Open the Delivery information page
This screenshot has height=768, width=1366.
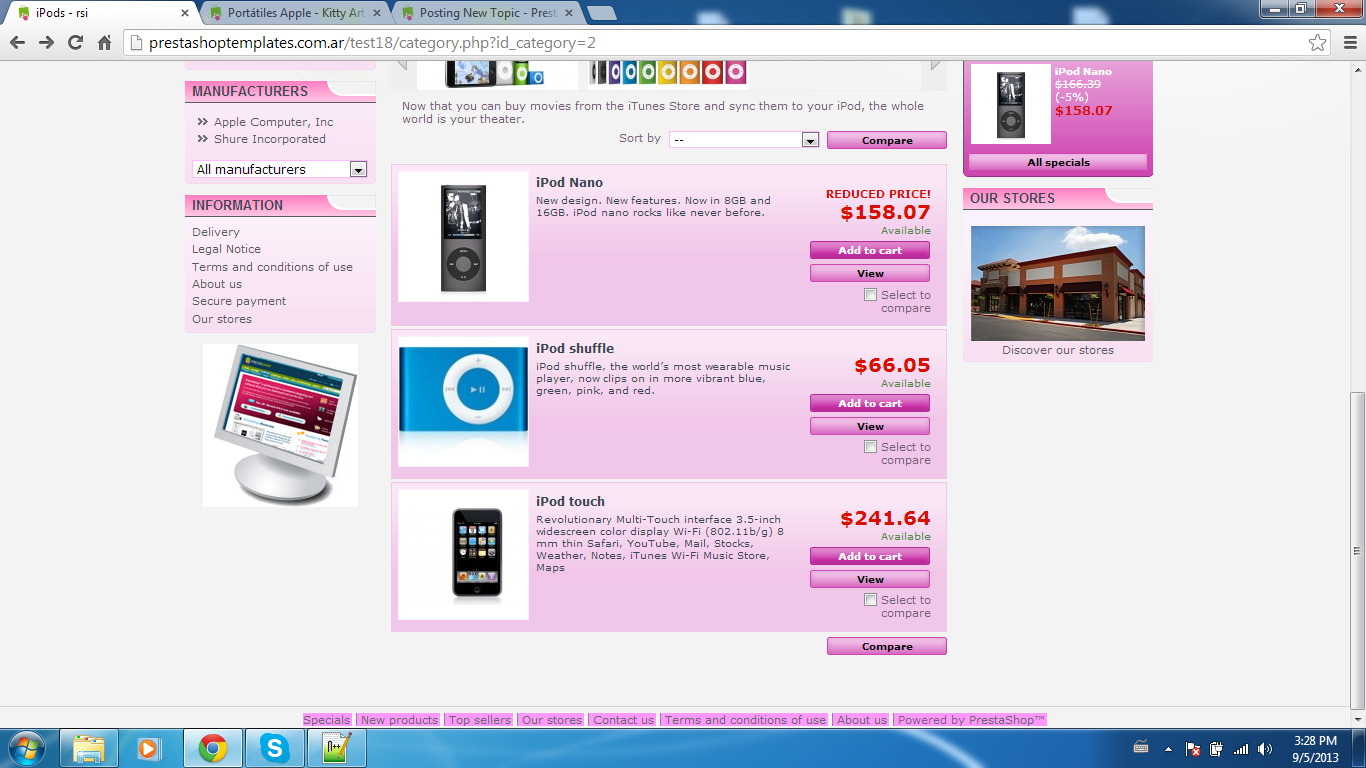(216, 232)
